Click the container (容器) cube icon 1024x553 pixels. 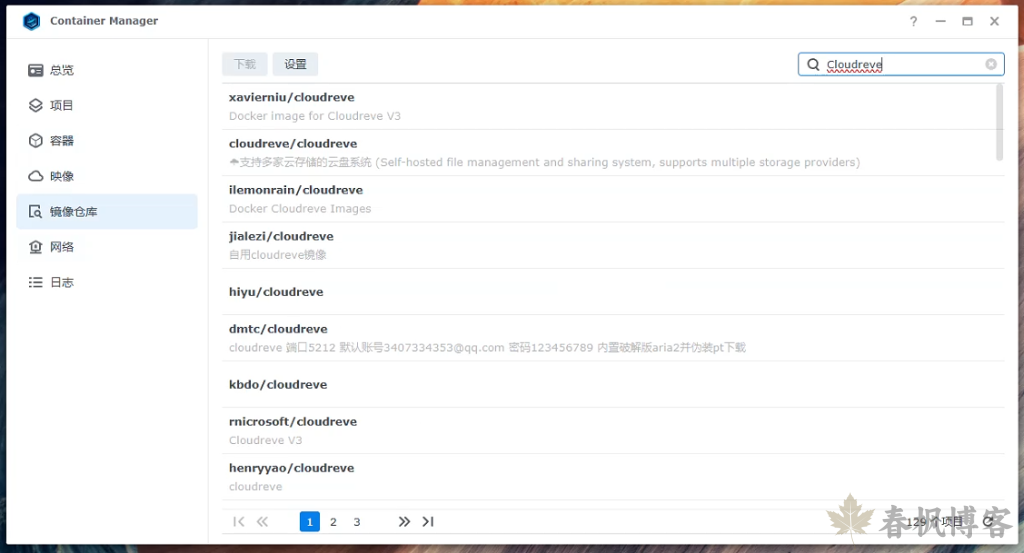pyautogui.click(x=35, y=140)
